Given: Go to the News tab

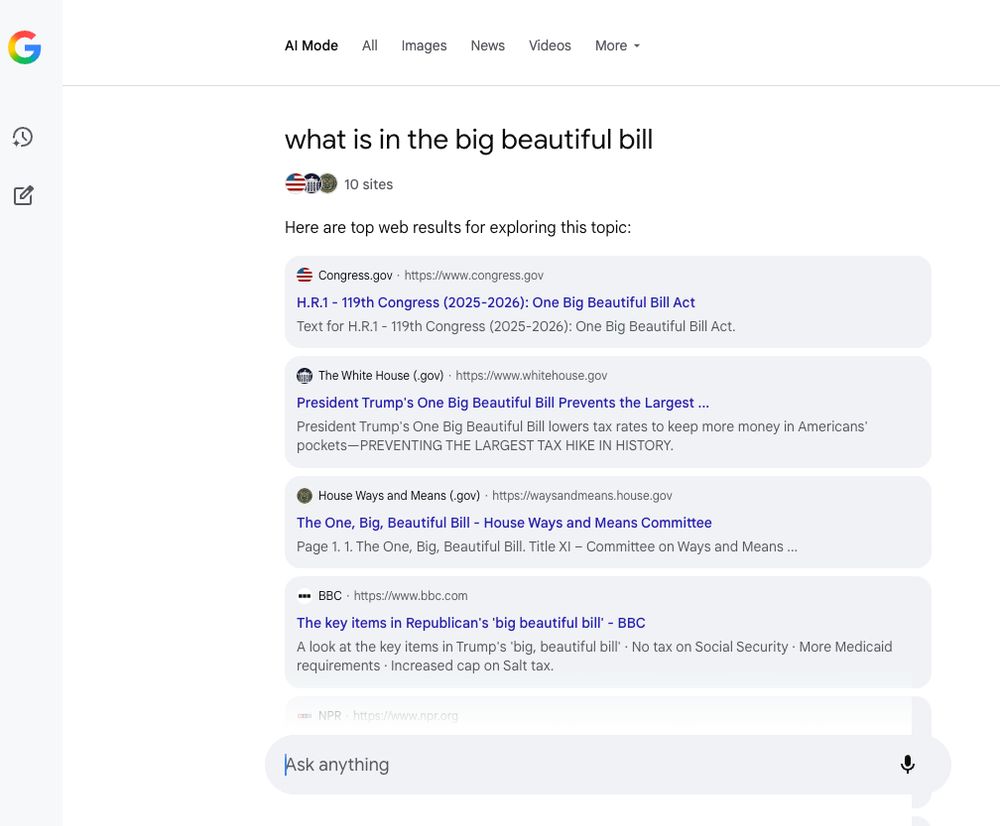Looking at the screenshot, I should [x=487, y=46].
